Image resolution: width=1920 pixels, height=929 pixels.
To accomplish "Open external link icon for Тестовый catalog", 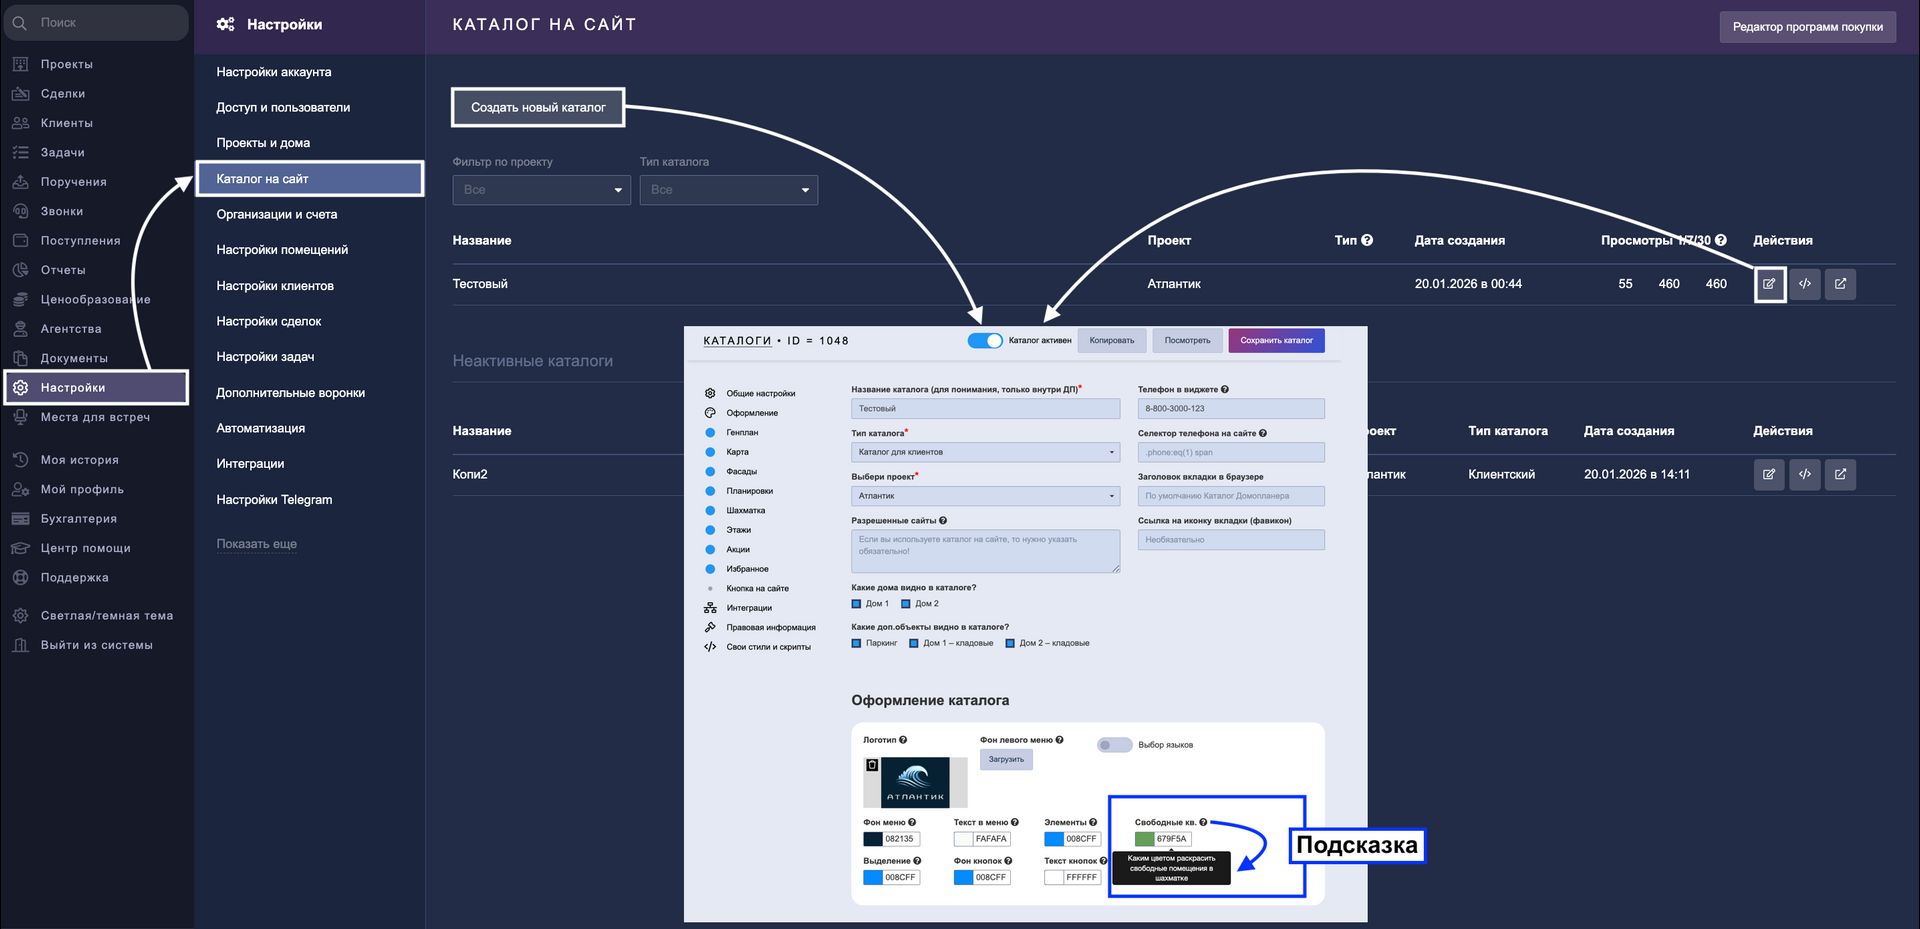I will tap(1840, 284).
